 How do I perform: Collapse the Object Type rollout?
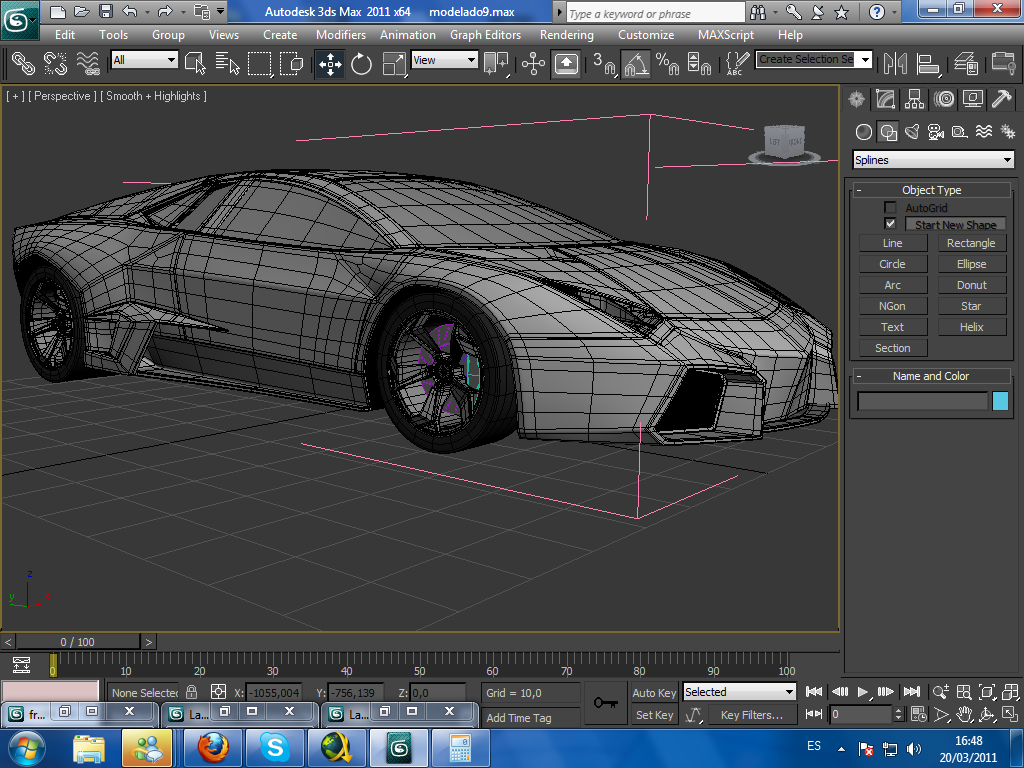point(931,190)
